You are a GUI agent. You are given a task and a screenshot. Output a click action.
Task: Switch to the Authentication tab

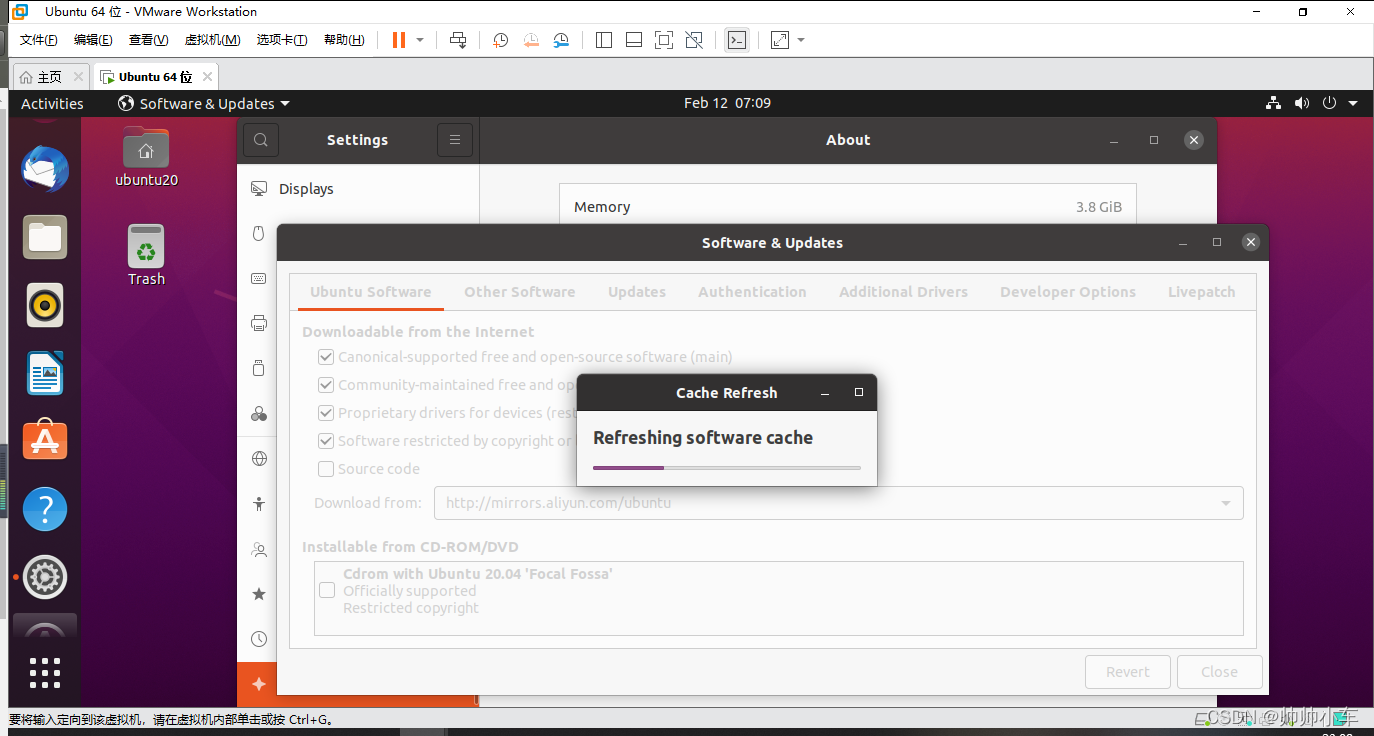(x=752, y=292)
